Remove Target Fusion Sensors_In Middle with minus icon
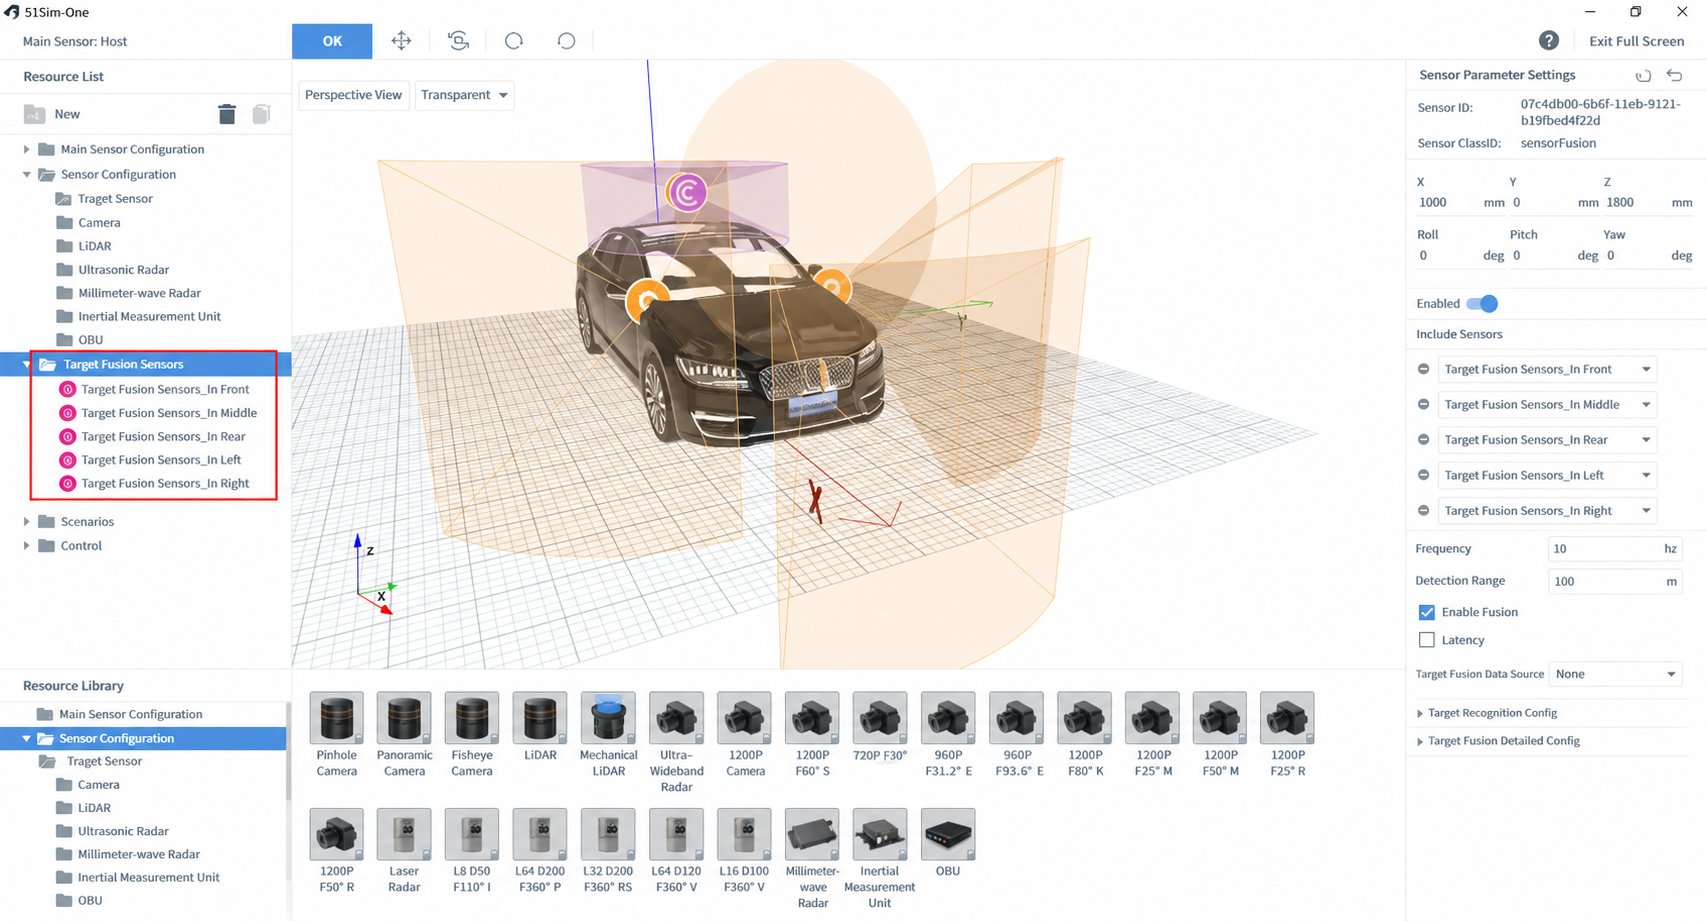This screenshot has width=1707, height=921. click(x=1423, y=404)
